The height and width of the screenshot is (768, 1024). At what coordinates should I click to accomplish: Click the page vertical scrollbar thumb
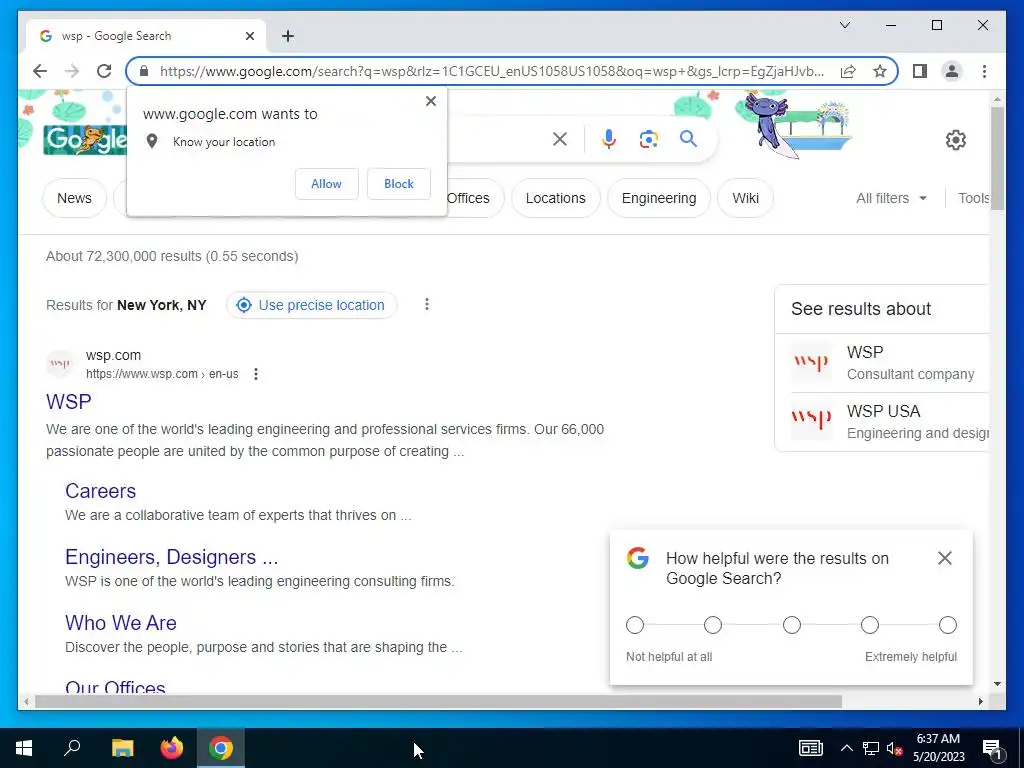coord(997,158)
